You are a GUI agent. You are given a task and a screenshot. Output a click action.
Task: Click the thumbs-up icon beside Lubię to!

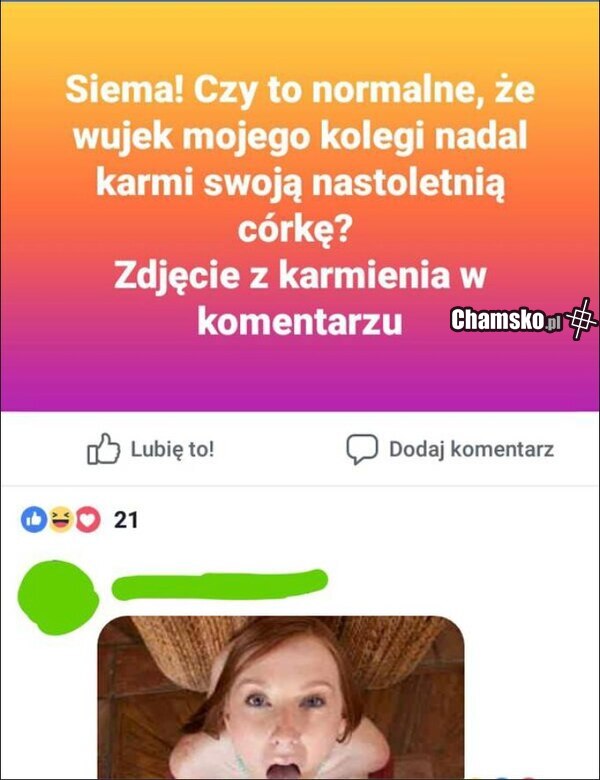[103, 449]
